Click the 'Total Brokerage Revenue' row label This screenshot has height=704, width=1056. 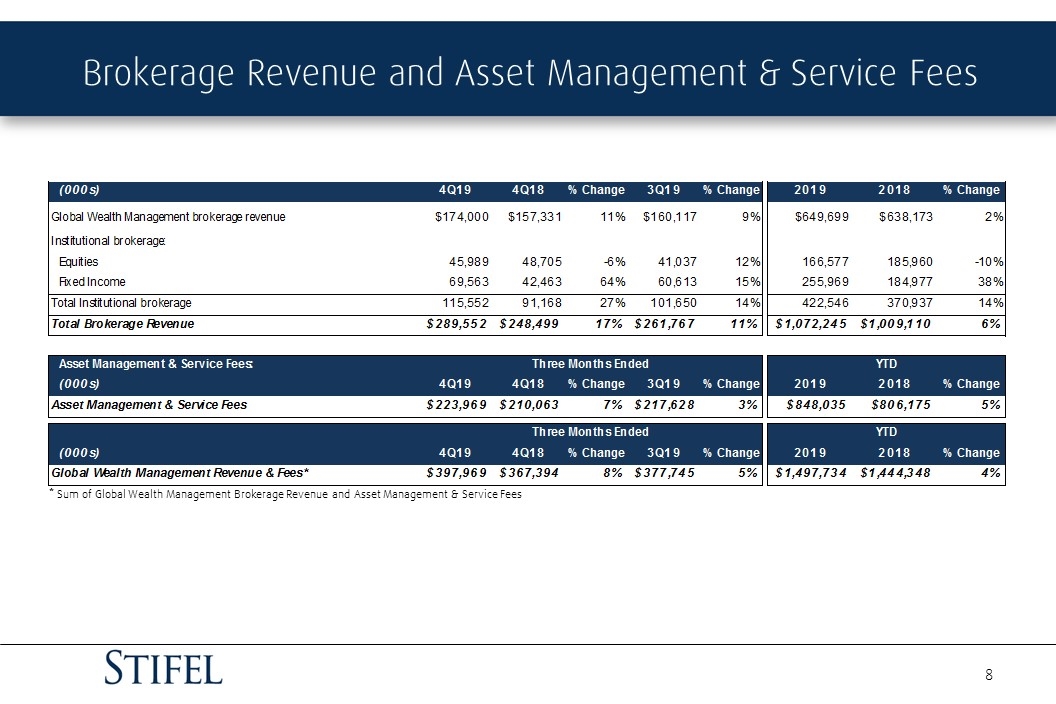click(x=123, y=324)
